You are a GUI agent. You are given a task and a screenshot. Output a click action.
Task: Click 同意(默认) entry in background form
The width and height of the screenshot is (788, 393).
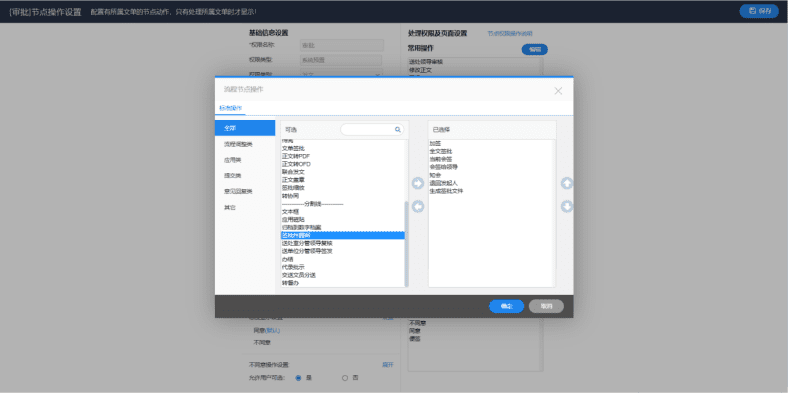pyautogui.click(x=266, y=331)
